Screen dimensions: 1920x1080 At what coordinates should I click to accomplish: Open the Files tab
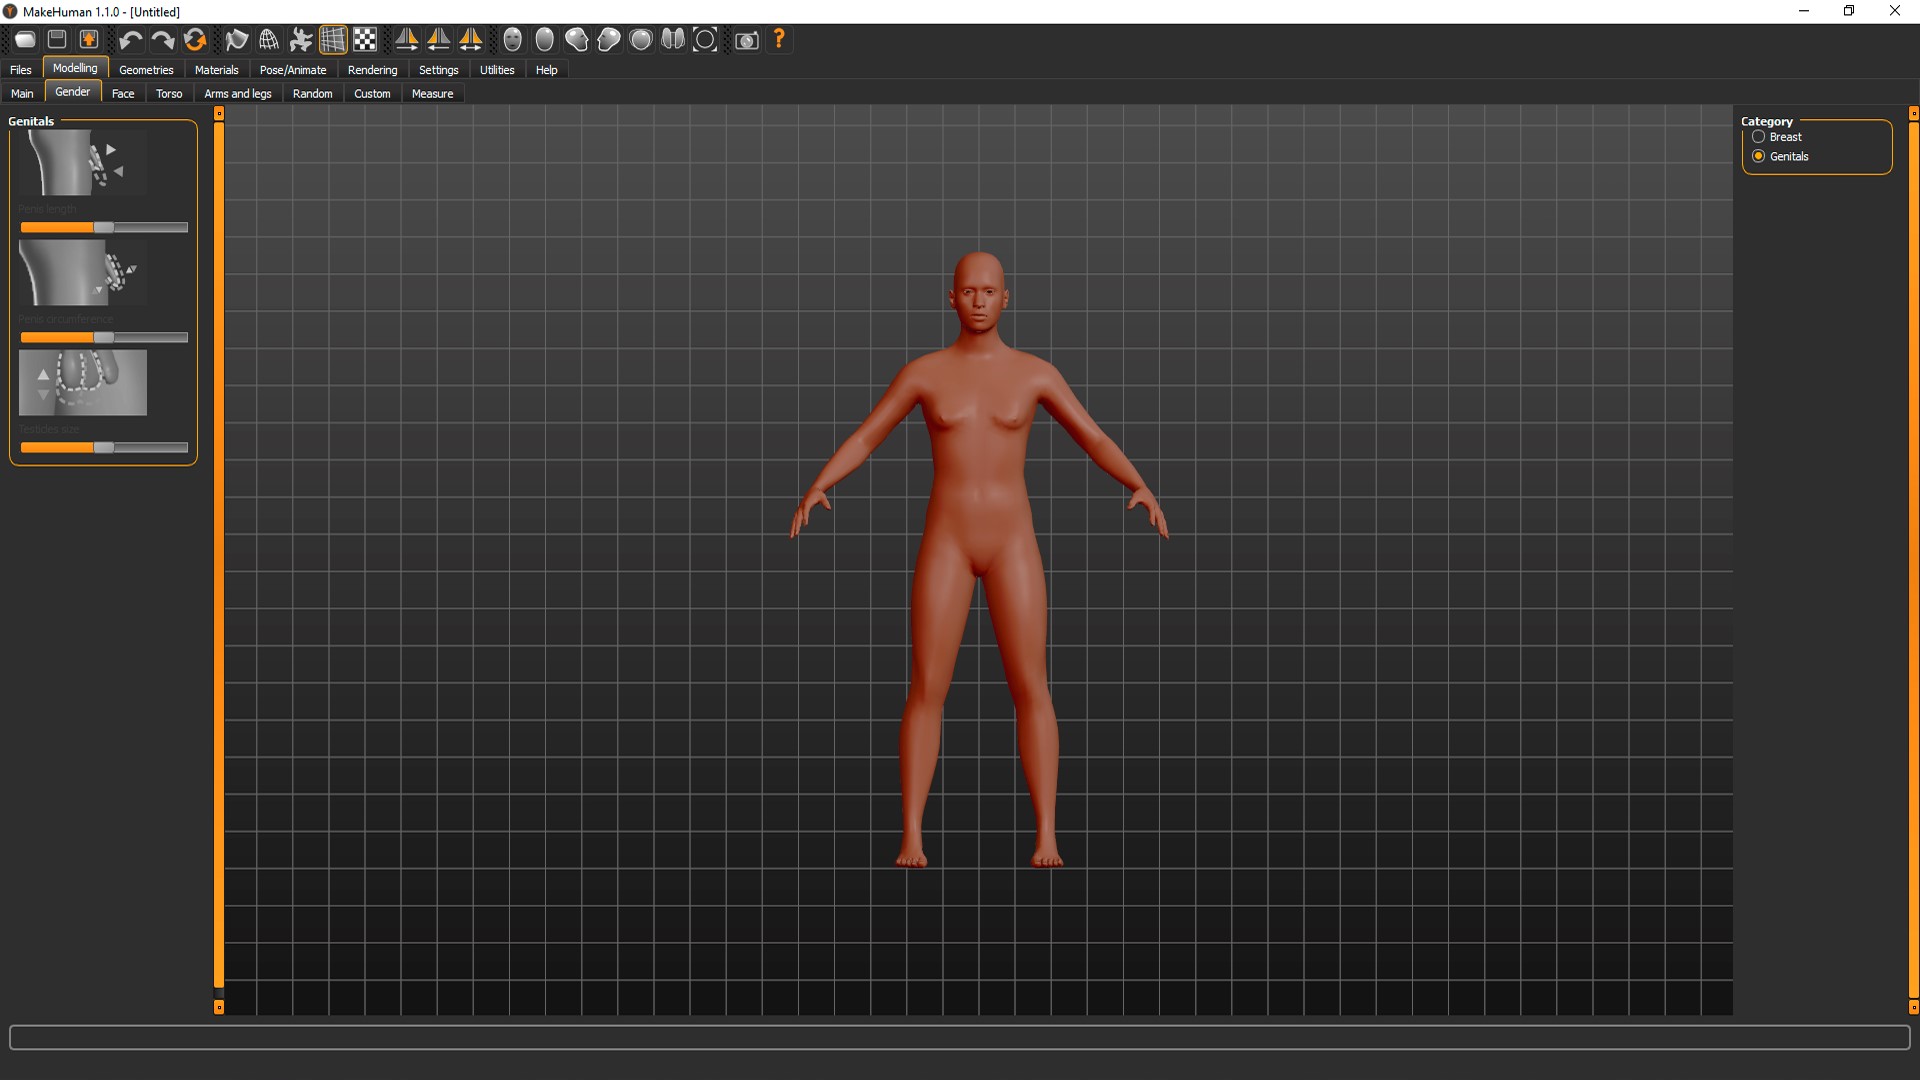pos(21,70)
